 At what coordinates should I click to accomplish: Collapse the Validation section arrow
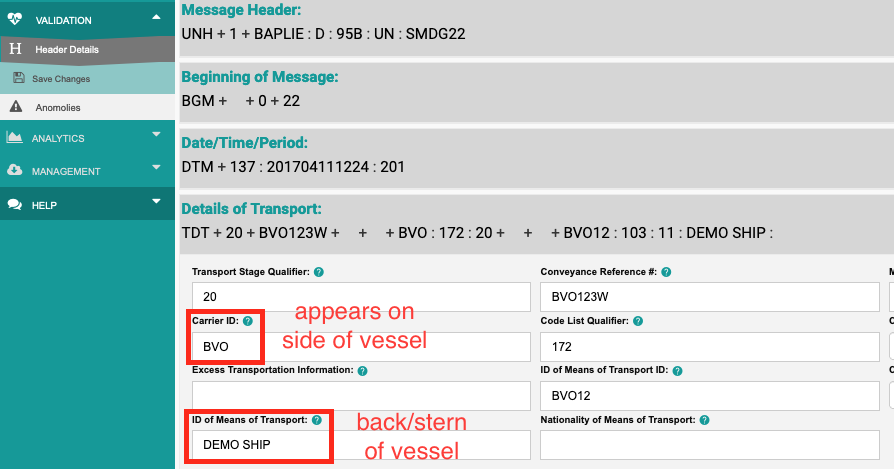156,17
